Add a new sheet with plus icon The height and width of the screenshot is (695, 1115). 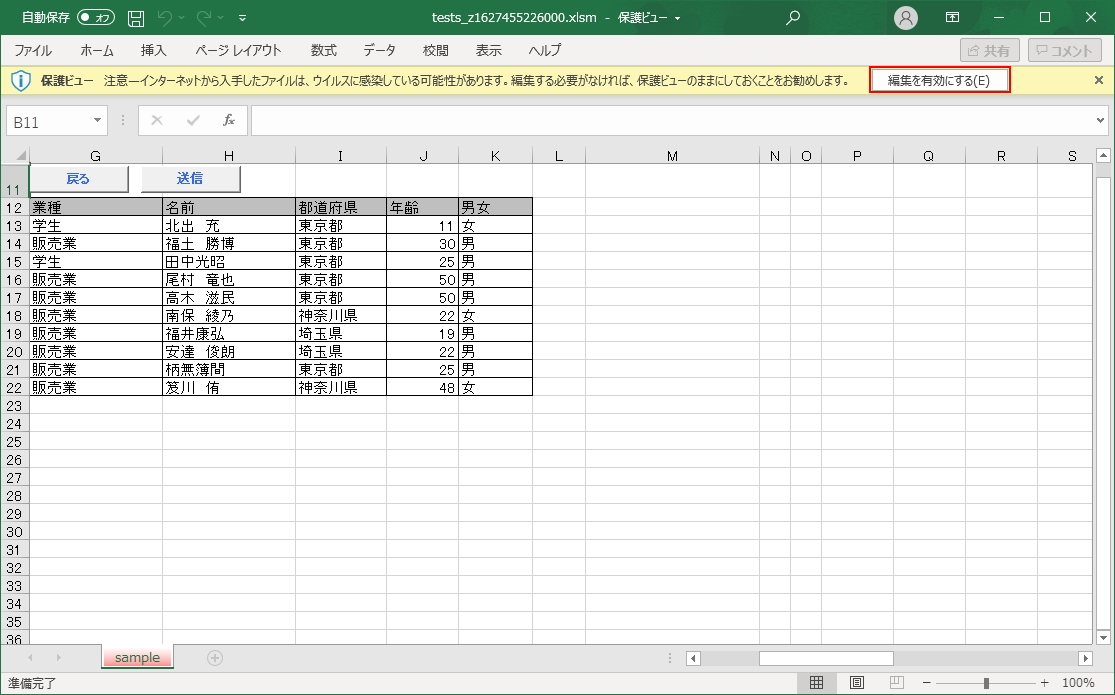point(215,658)
